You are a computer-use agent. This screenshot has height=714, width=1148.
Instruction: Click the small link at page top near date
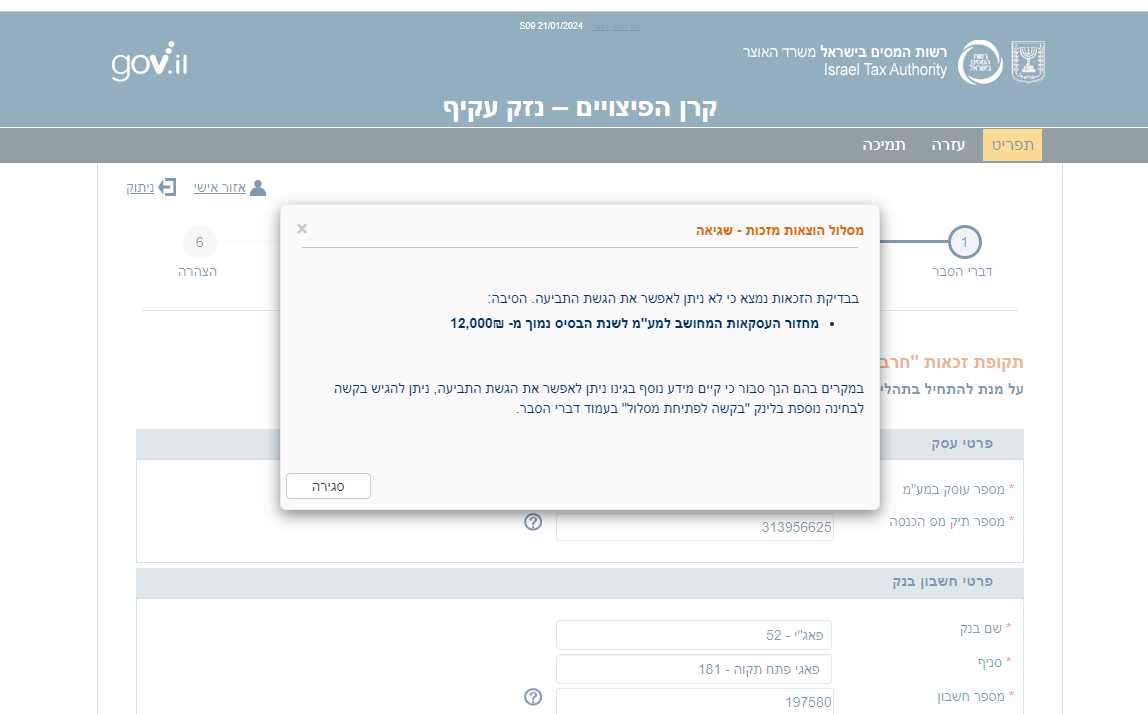616,26
